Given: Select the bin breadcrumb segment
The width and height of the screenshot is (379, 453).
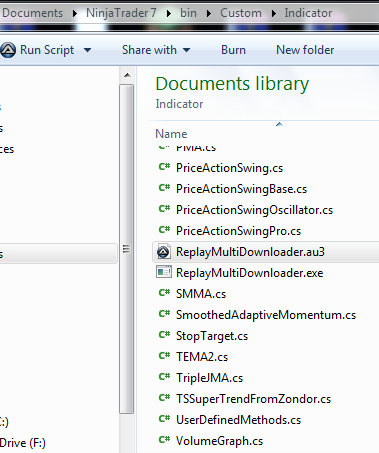Looking at the screenshot, I should tap(188, 13).
